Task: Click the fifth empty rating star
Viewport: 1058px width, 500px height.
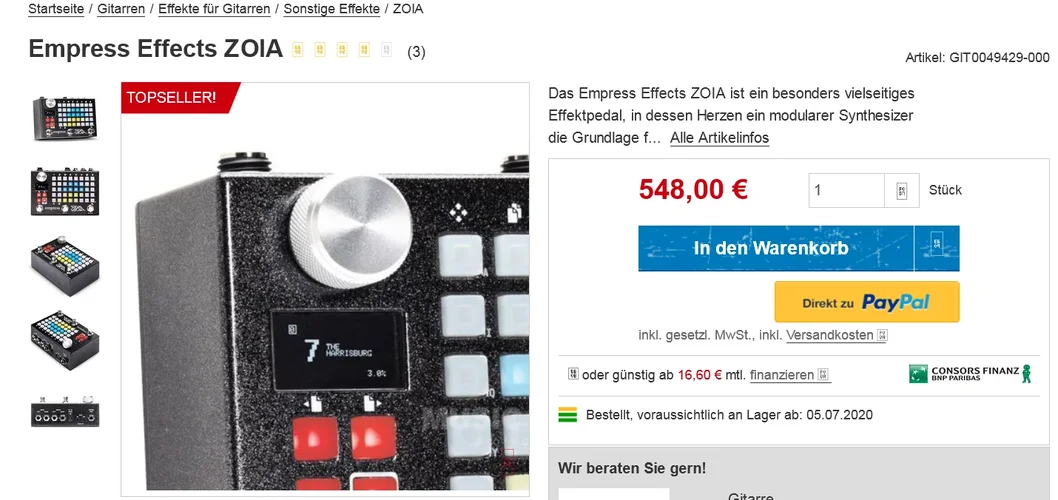Action: (x=387, y=49)
